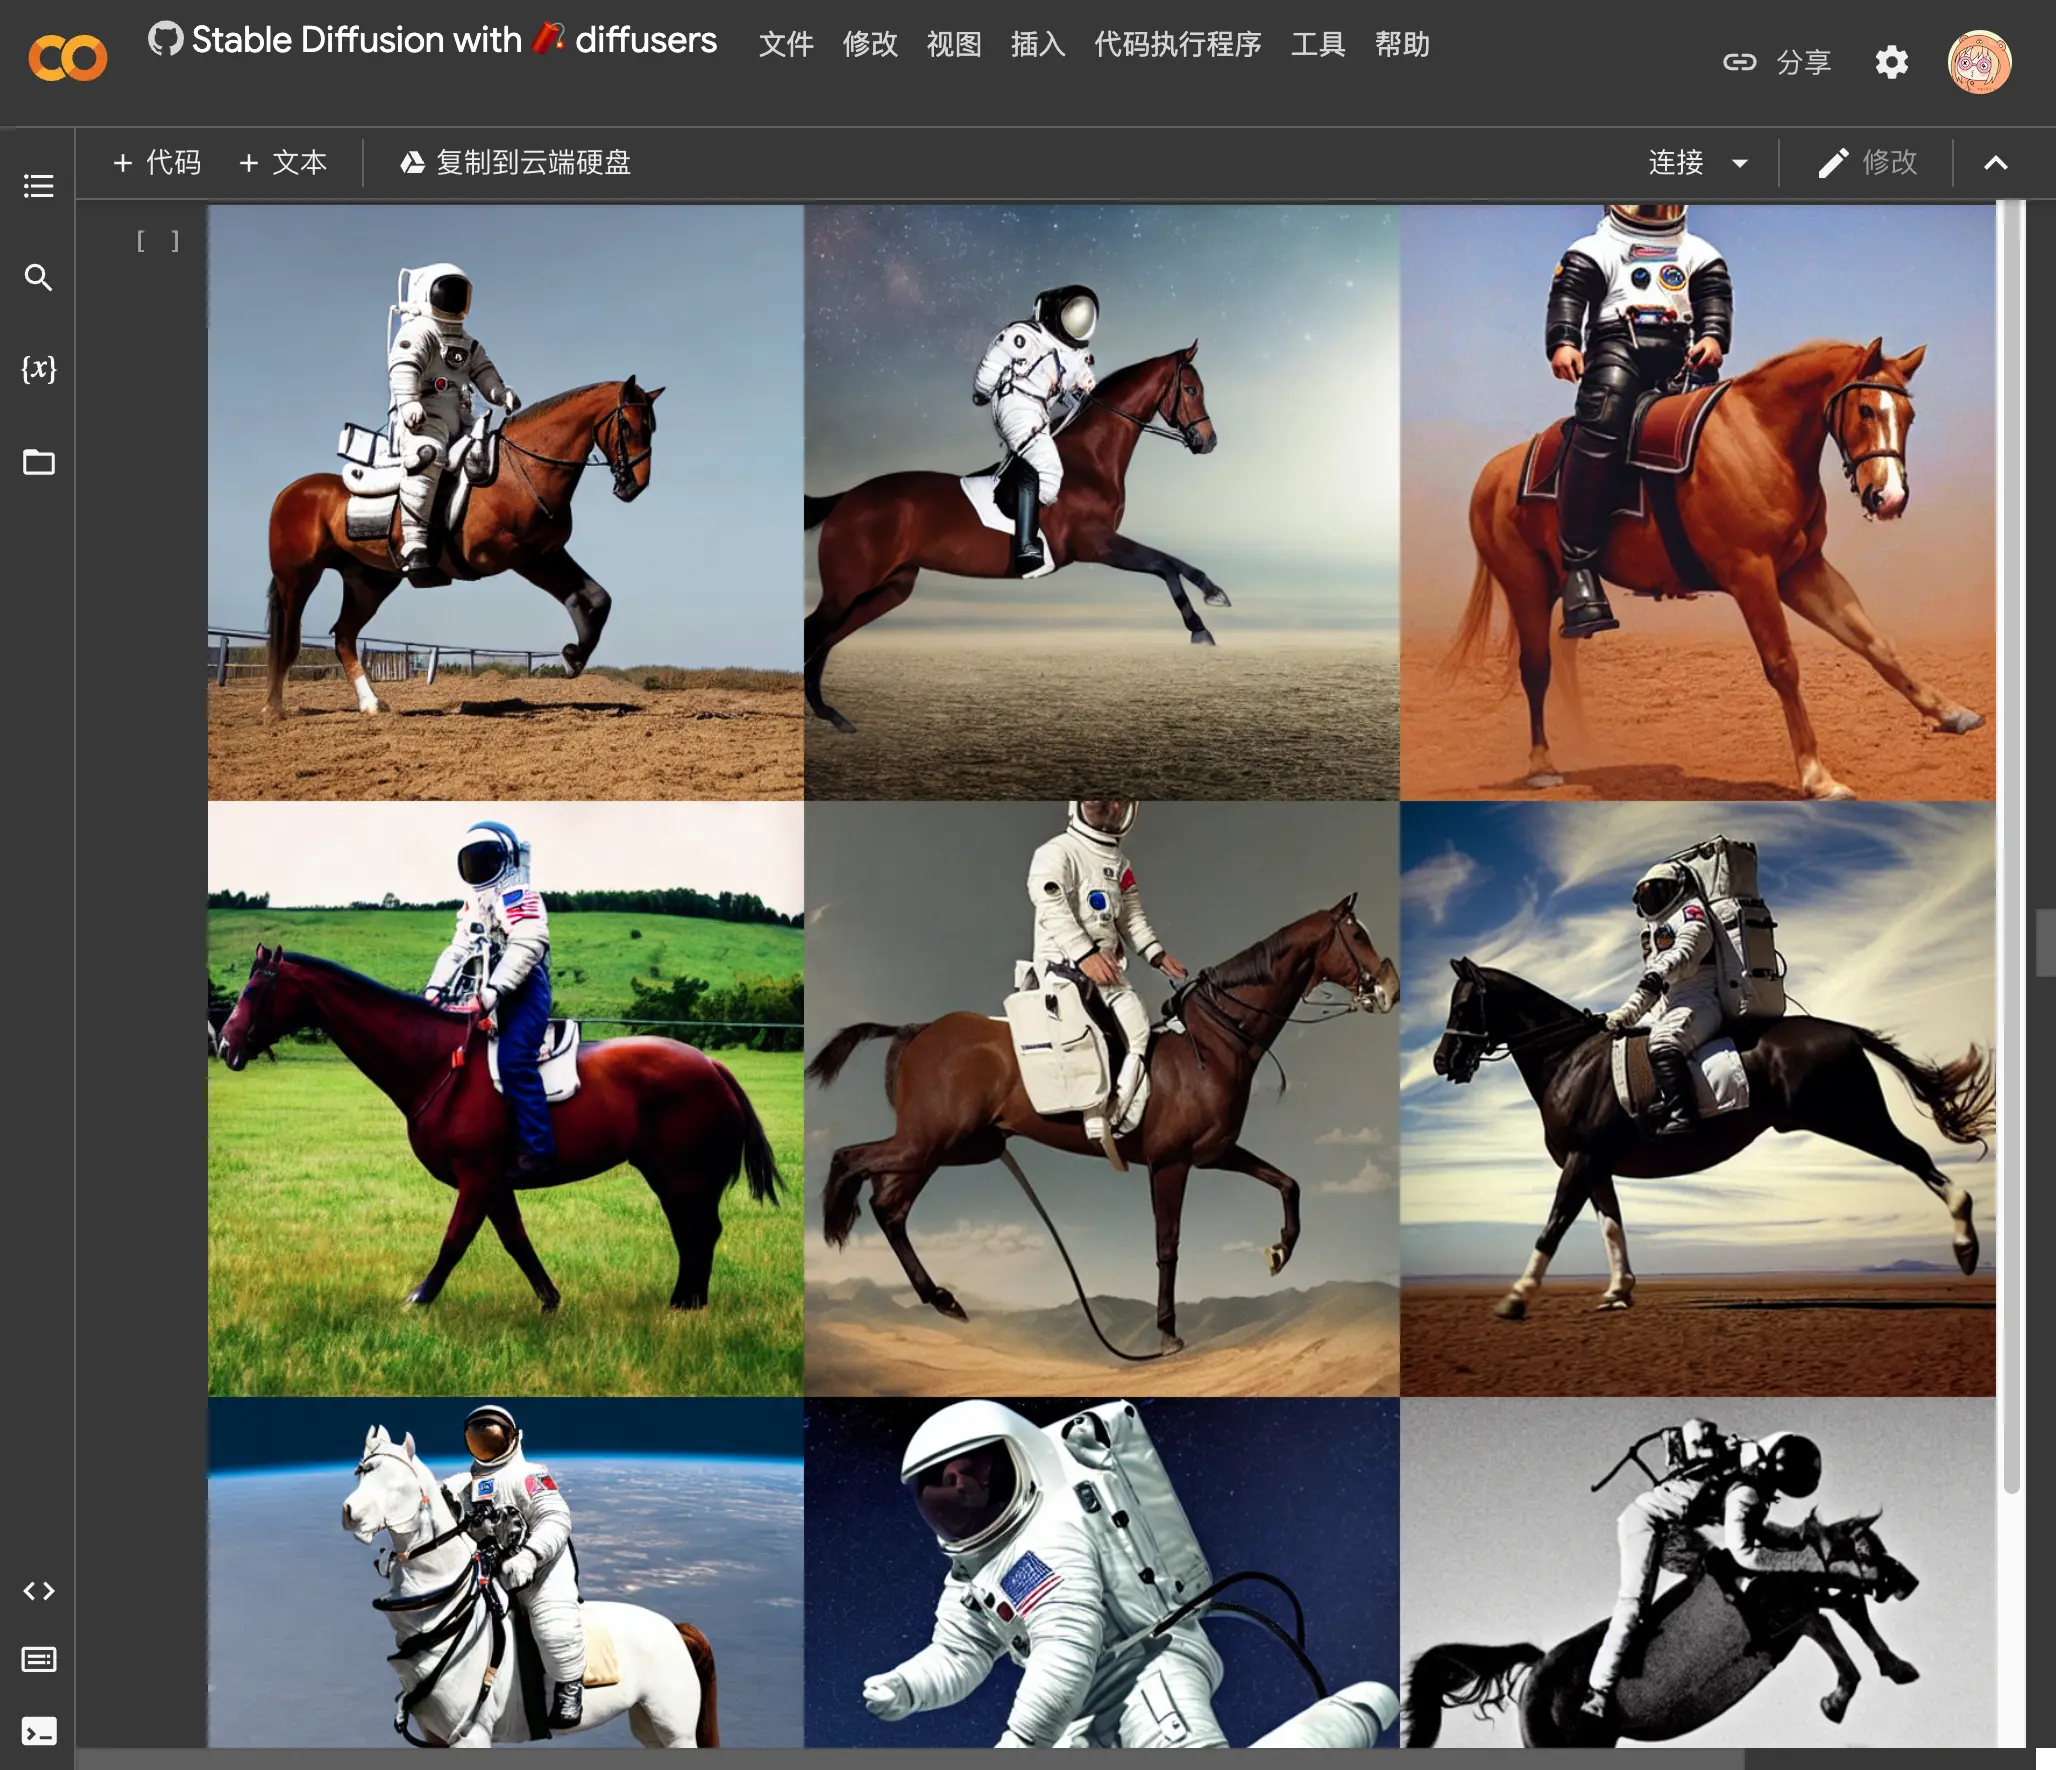Open the user account avatar
2056x1770 pixels.
pyautogui.click(x=1978, y=62)
